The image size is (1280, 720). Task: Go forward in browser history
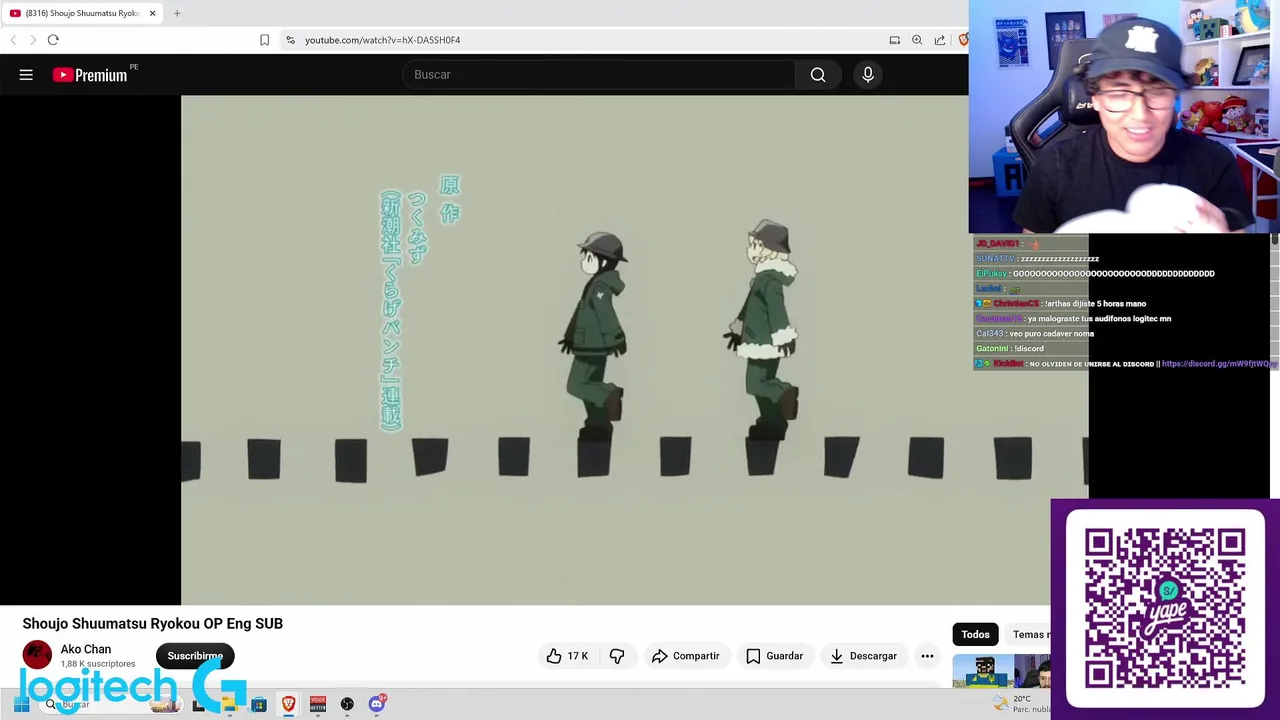pos(33,40)
